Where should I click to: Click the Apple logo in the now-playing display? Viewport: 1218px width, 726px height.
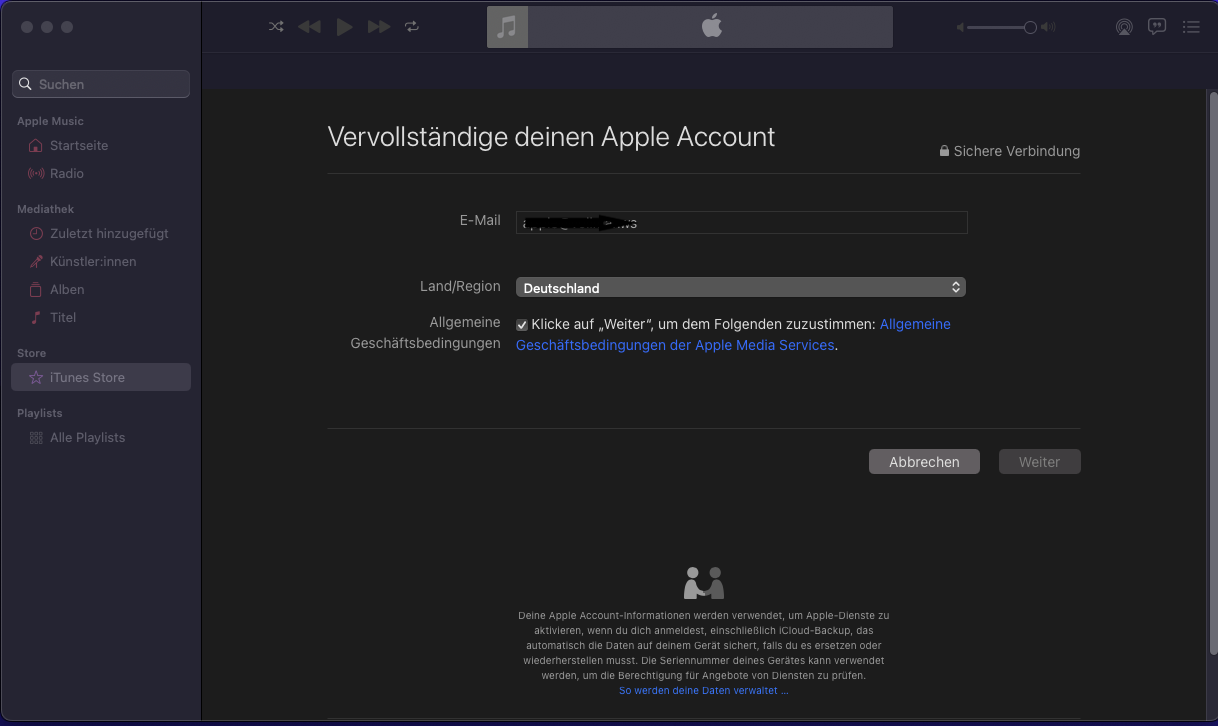pyautogui.click(x=711, y=26)
